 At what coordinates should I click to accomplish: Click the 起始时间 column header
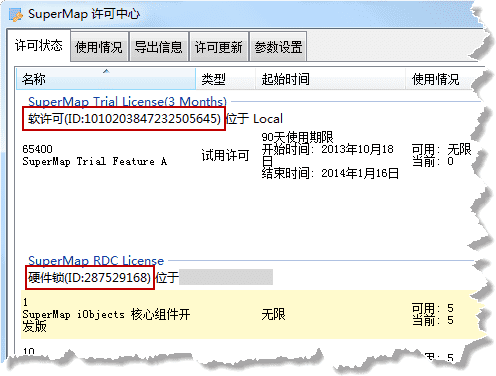coord(330,79)
